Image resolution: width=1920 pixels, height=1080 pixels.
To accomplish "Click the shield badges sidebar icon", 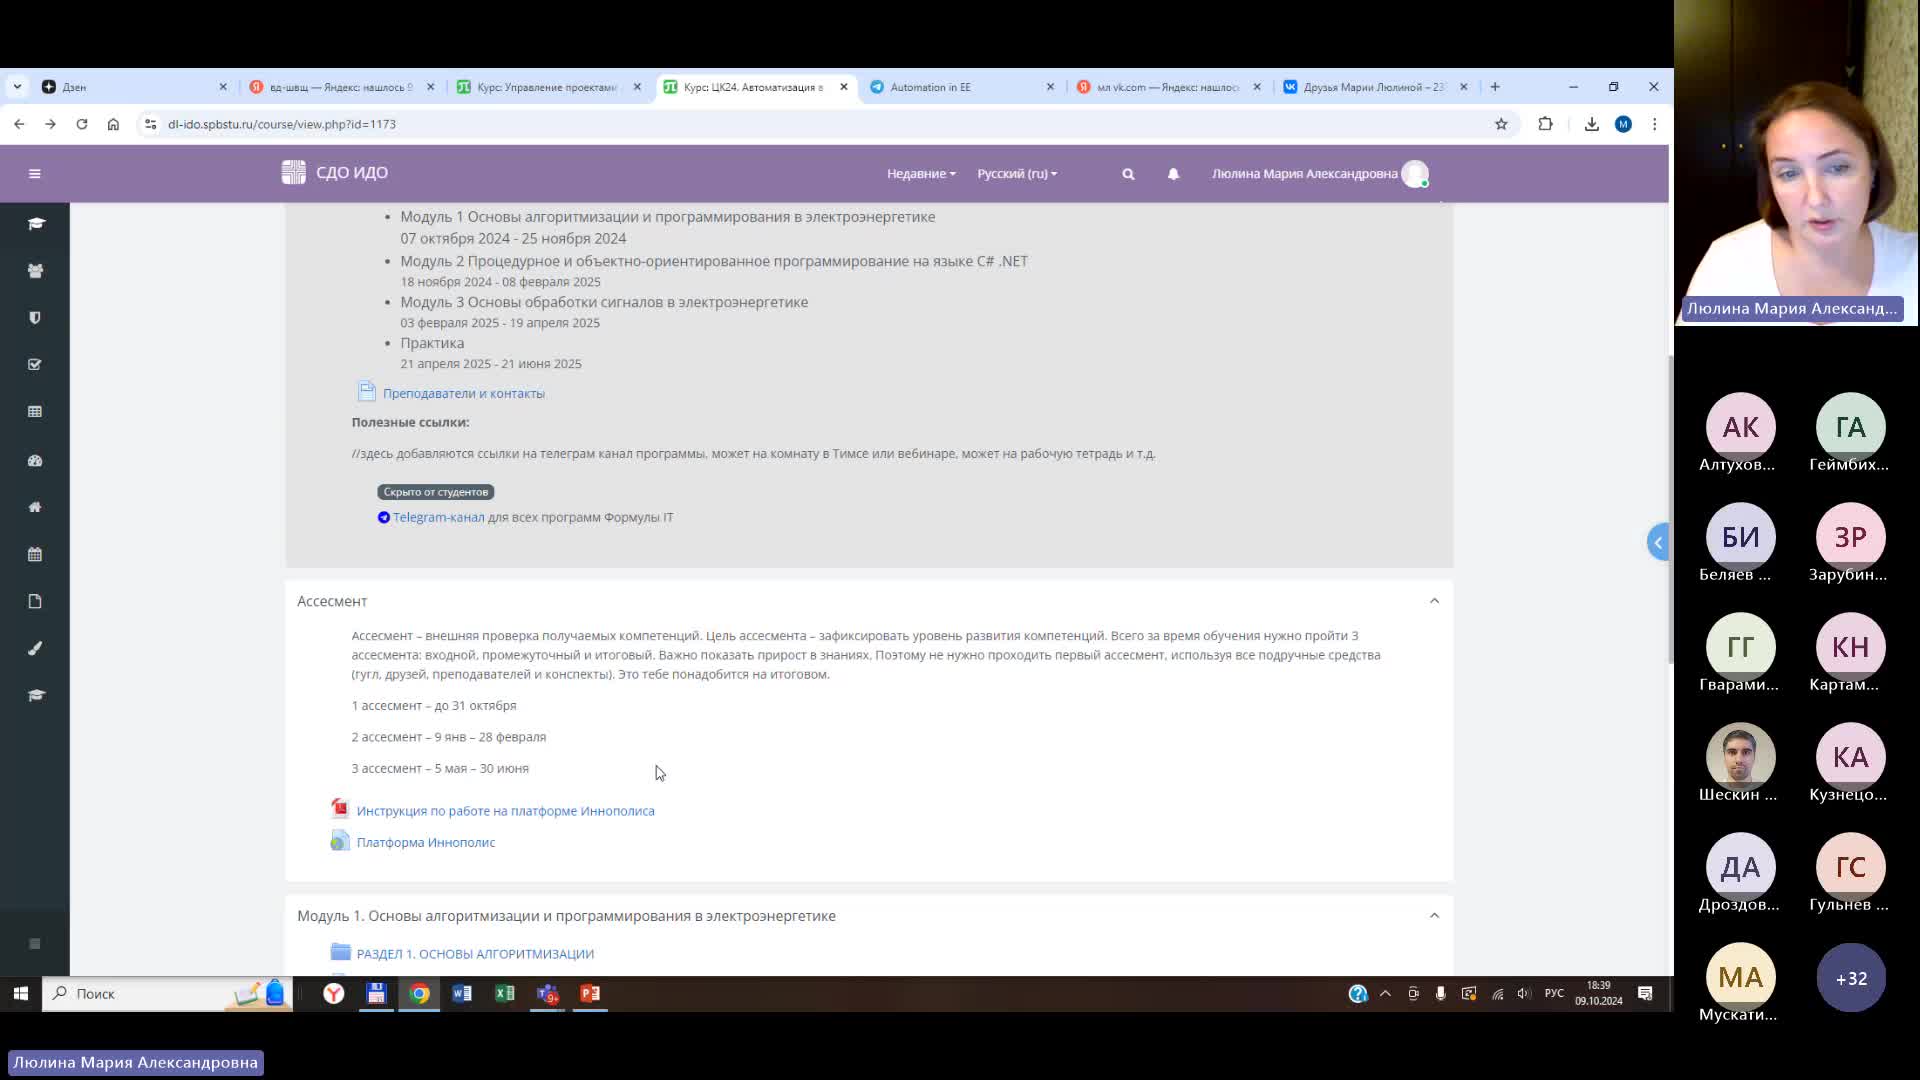I will pos(35,318).
